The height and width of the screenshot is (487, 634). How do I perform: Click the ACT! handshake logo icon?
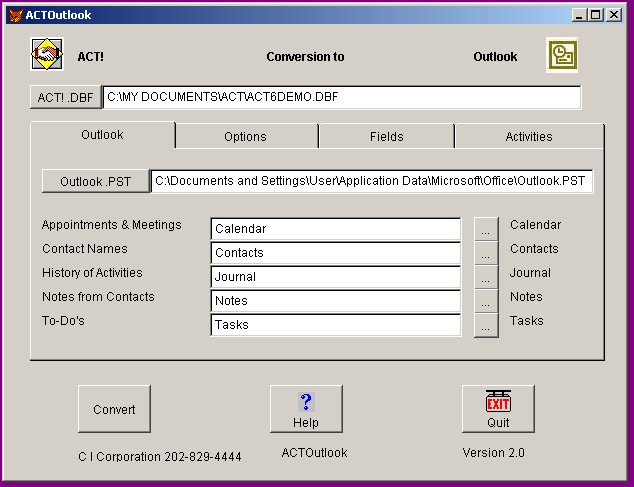click(x=47, y=54)
